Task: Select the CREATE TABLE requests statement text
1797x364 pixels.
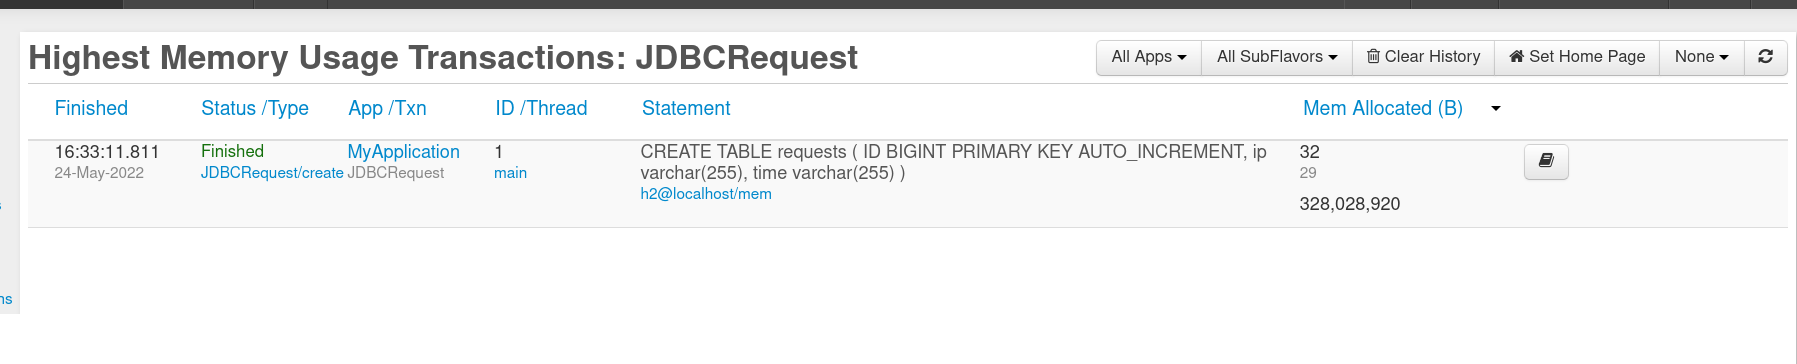Action: (953, 162)
